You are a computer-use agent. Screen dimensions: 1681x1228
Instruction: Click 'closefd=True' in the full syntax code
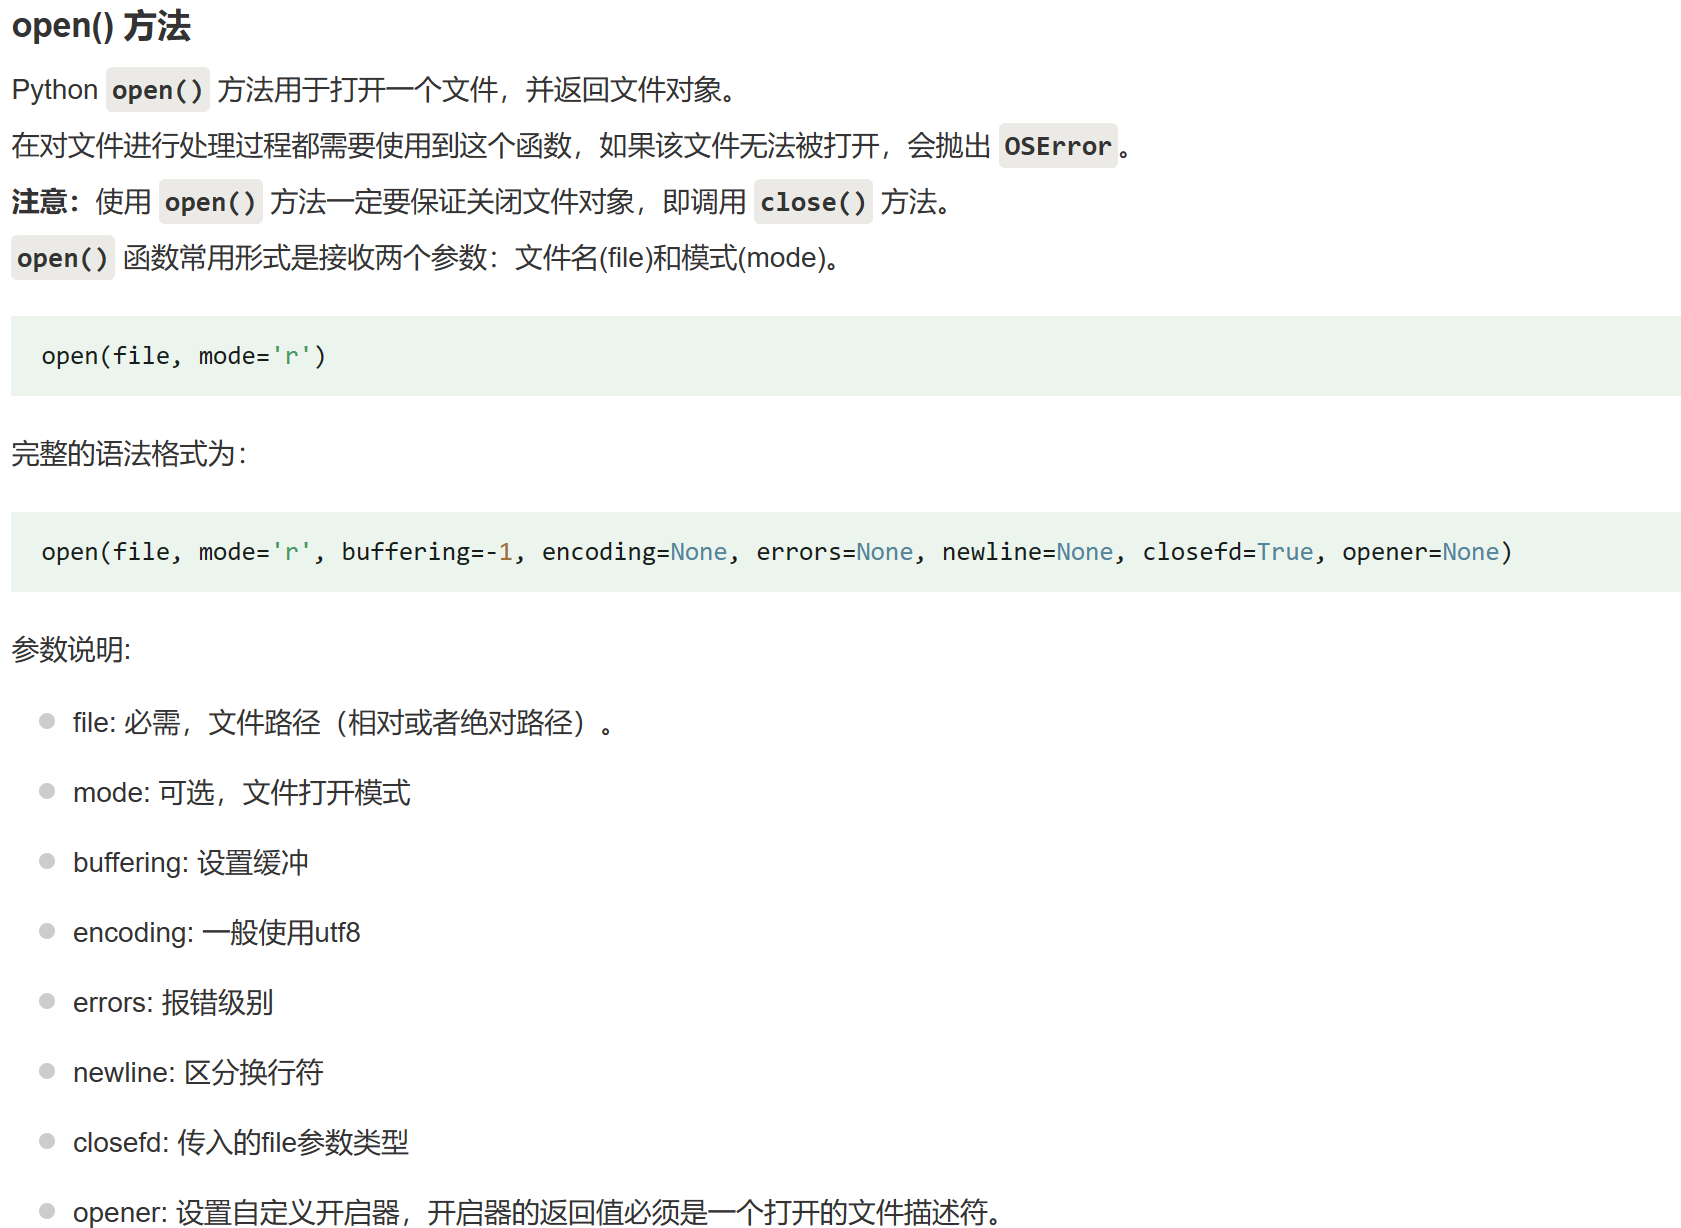[x=1228, y=552]
